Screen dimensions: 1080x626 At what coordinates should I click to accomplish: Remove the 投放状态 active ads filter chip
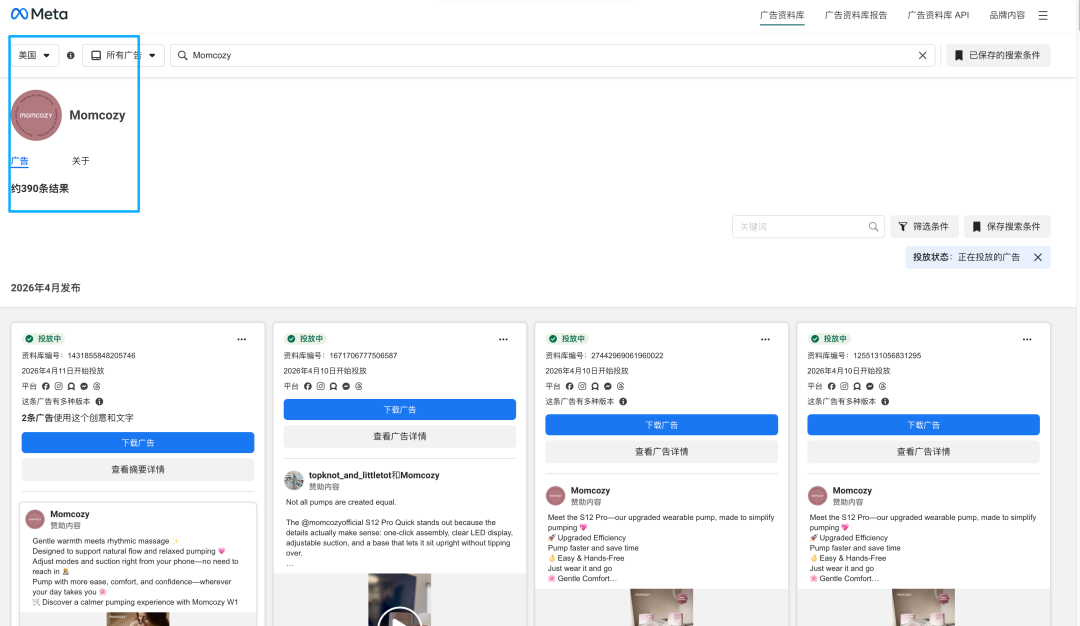pyautogui.click(x=1037, y=257)
